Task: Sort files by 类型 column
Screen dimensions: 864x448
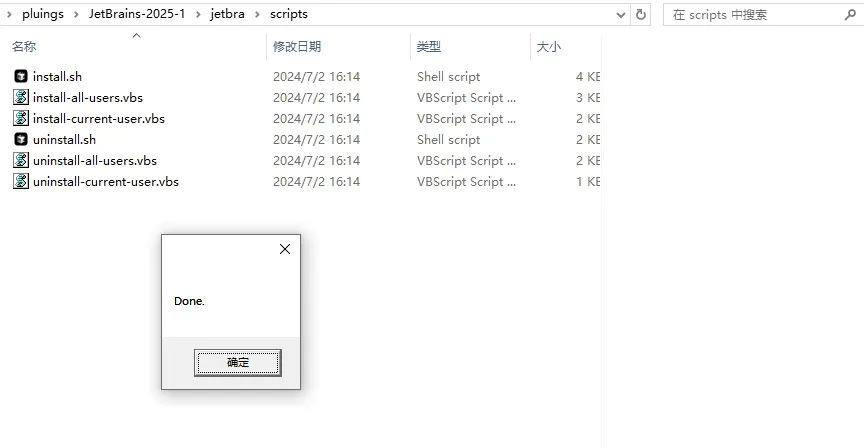Action: pos(429,47)
